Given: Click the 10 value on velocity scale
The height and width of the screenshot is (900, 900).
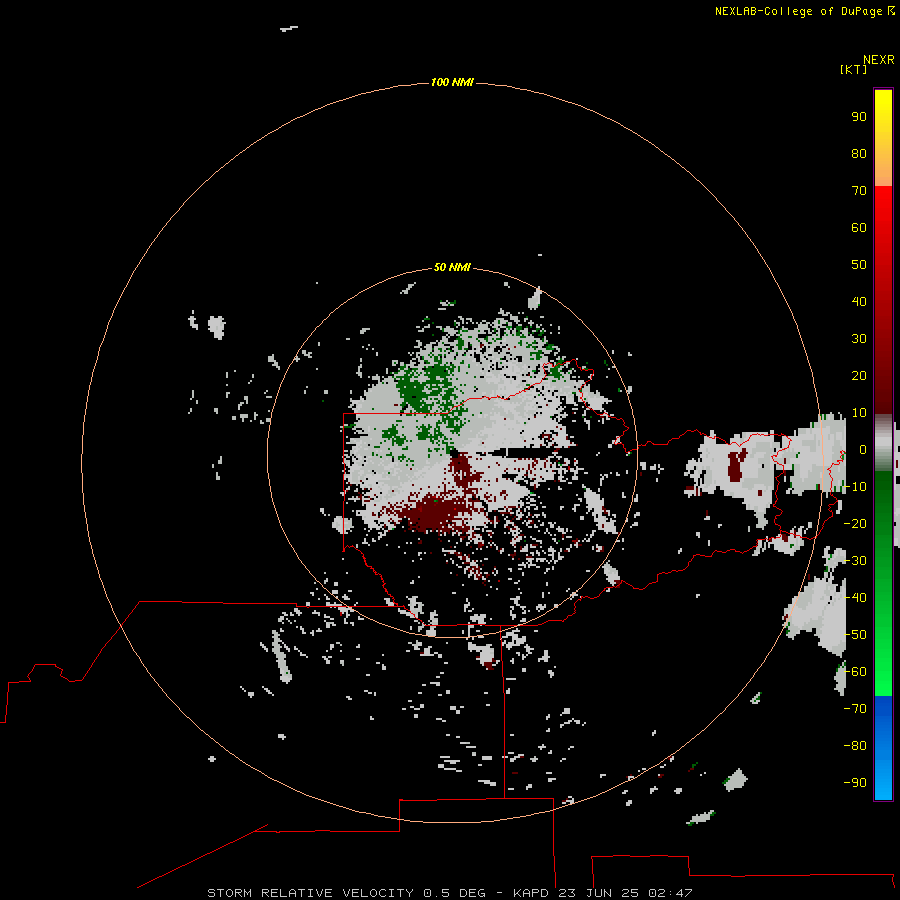Looking at the screenshot, I should (859, 413).
